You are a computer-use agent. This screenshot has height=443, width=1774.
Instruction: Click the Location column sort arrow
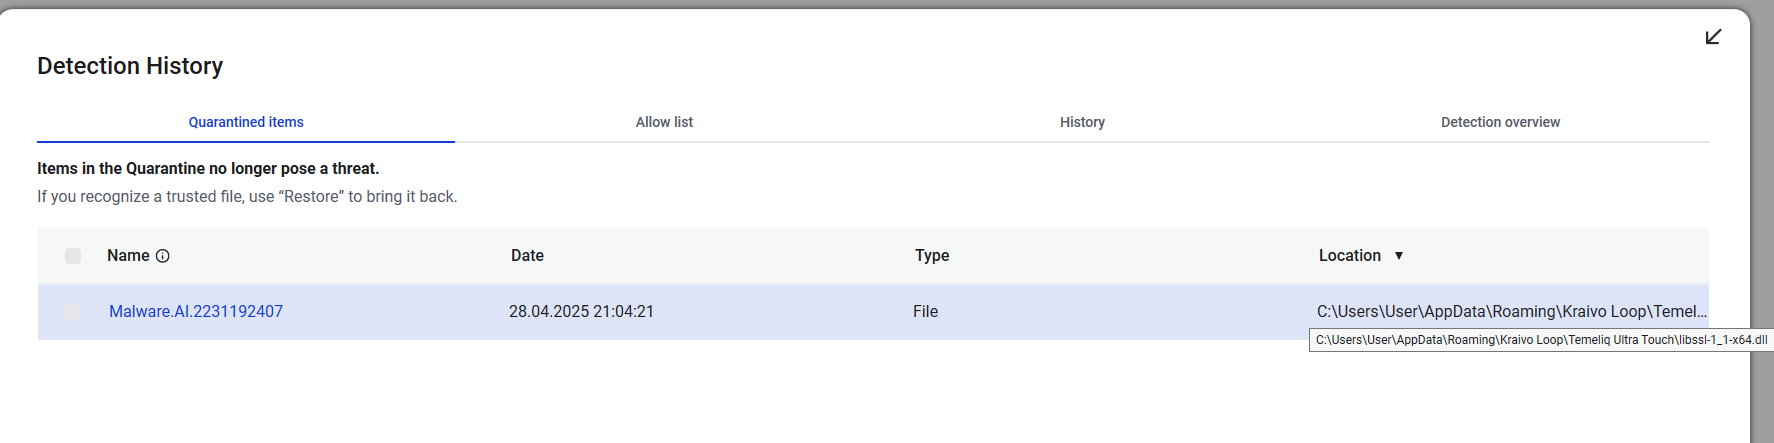click(1399, 256)
